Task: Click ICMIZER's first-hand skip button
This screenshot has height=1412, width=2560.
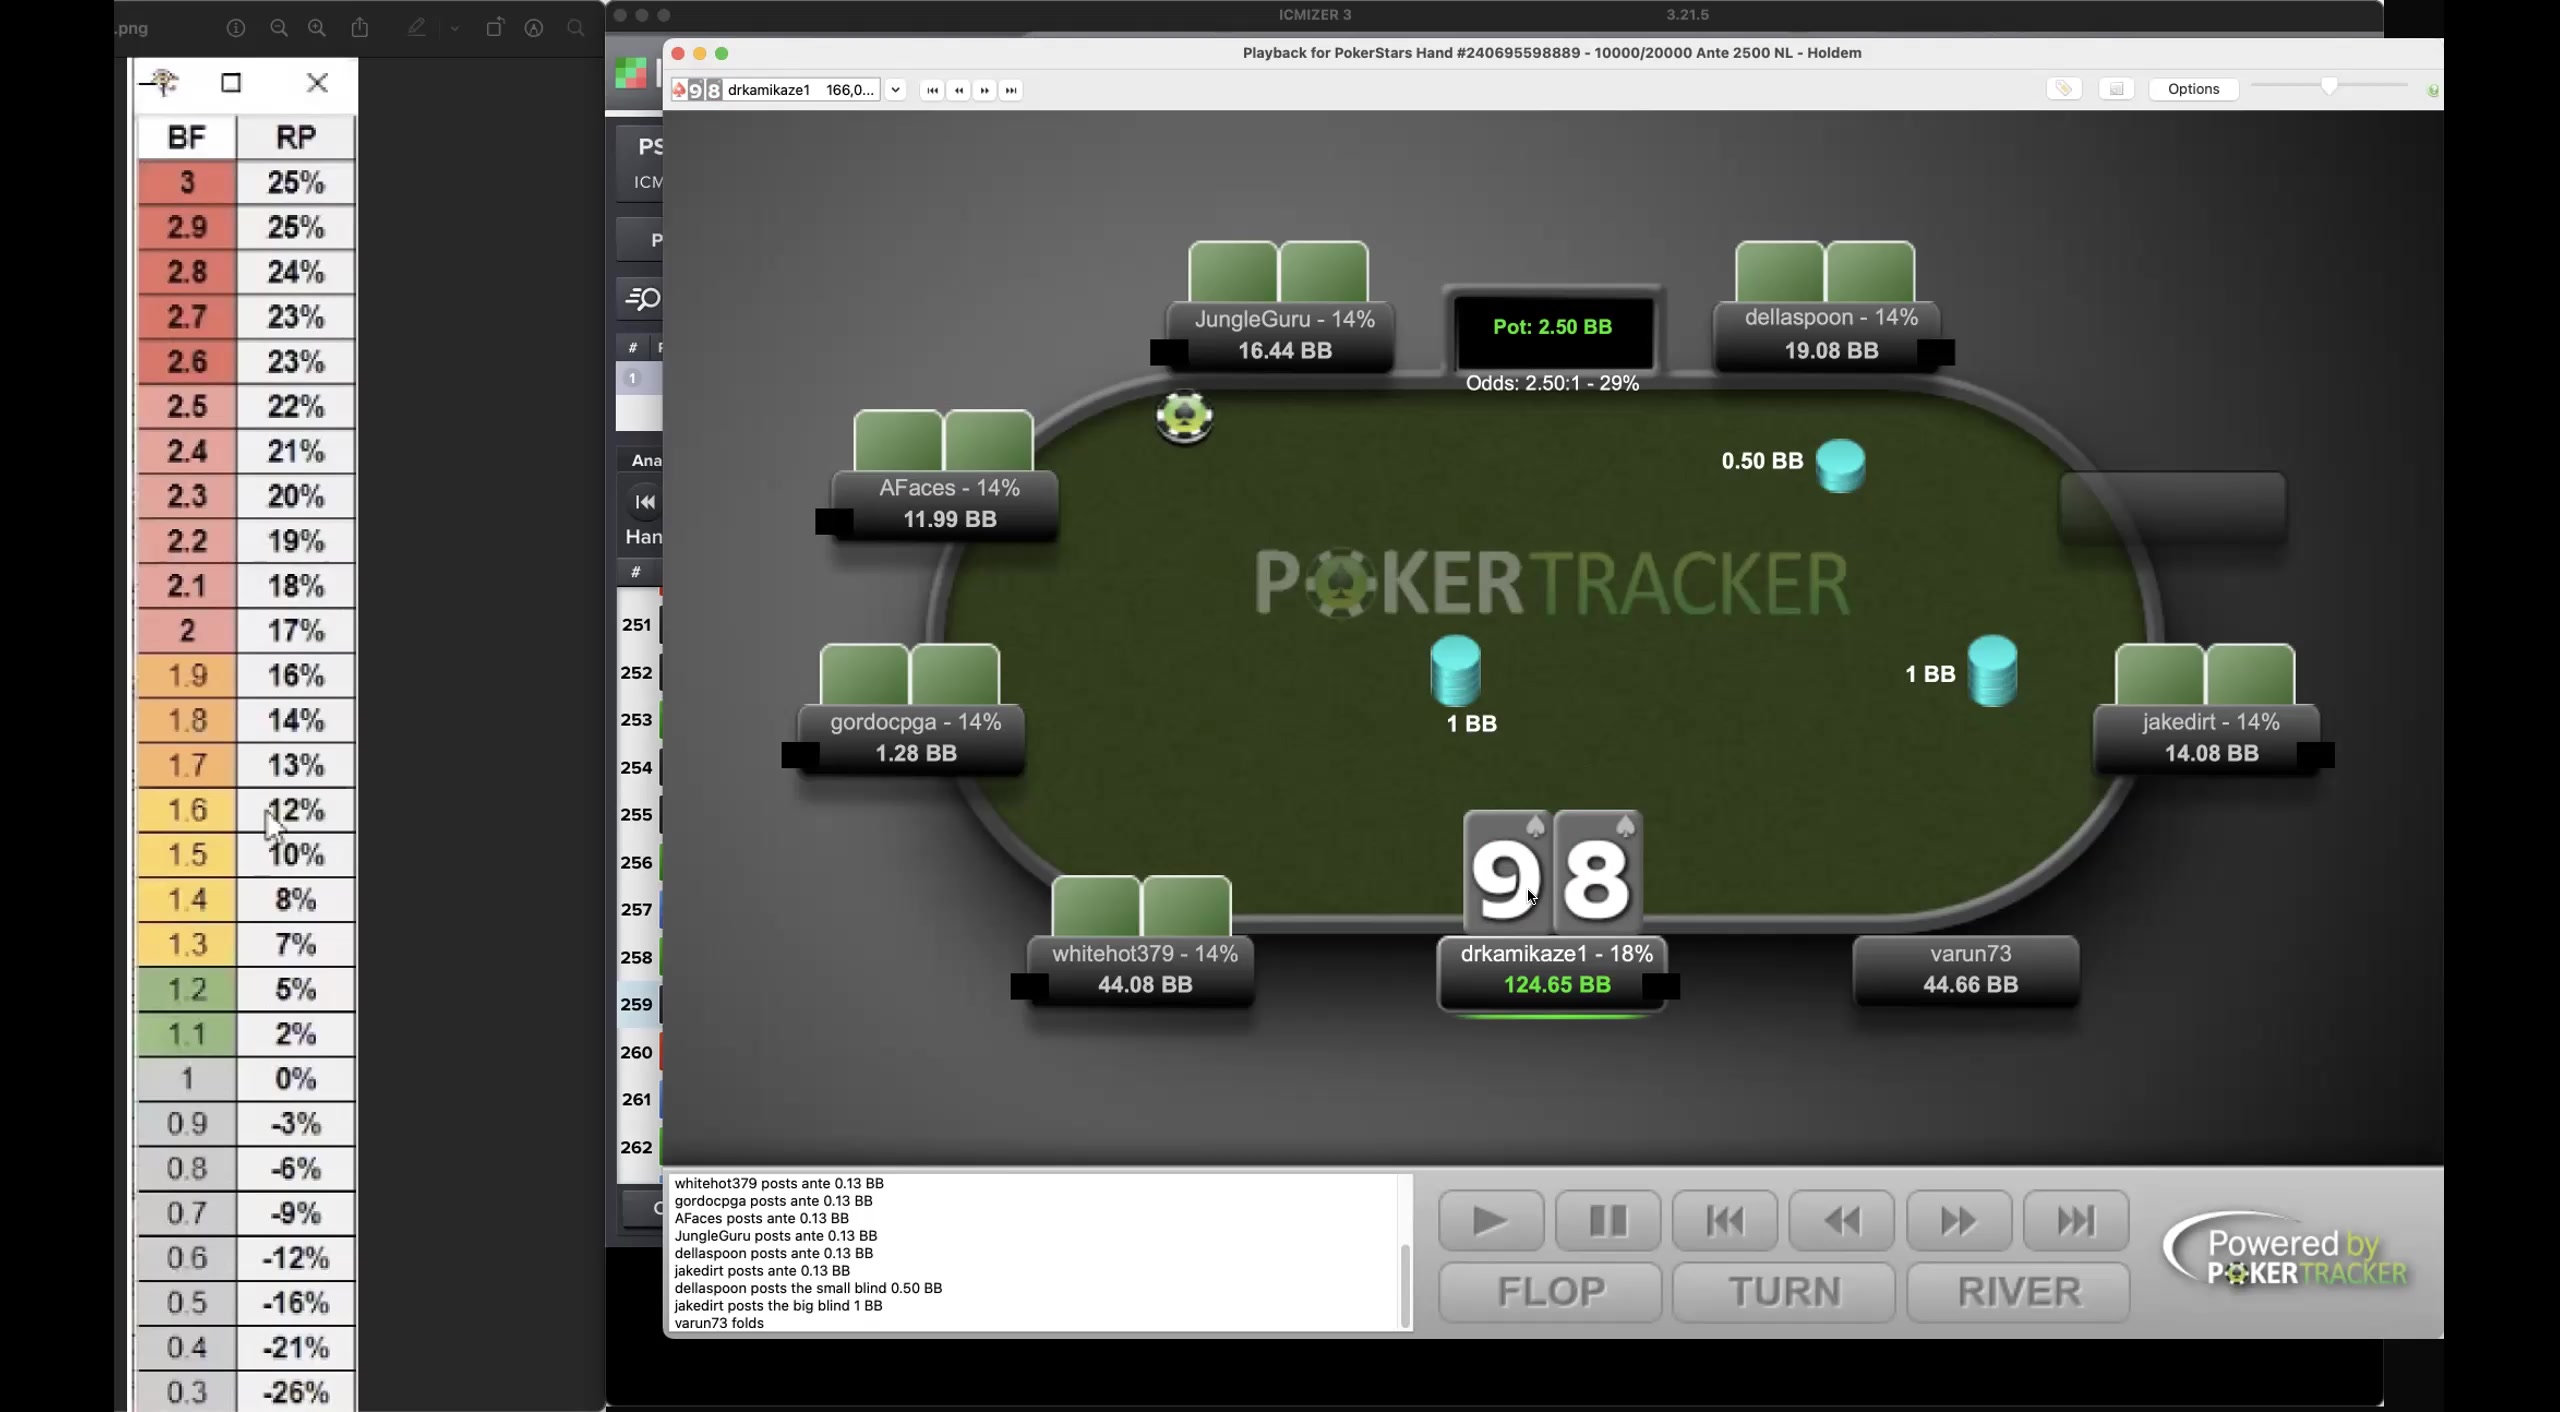Action: pos(645,502)
